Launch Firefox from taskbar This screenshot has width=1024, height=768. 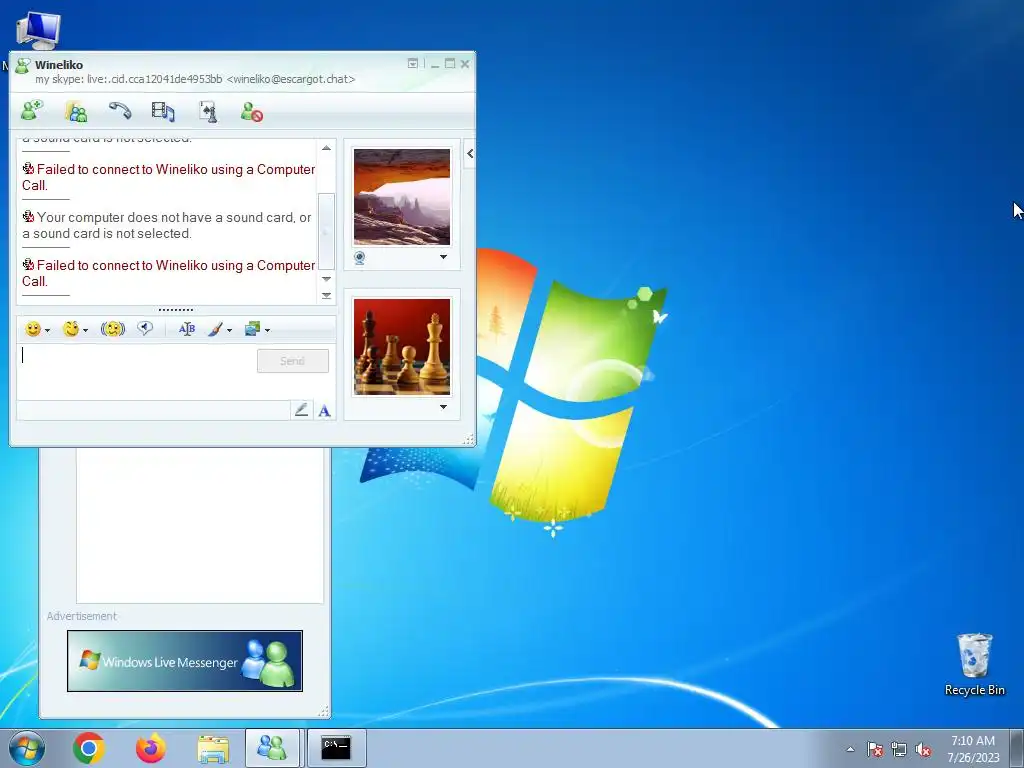pos(150,748)
